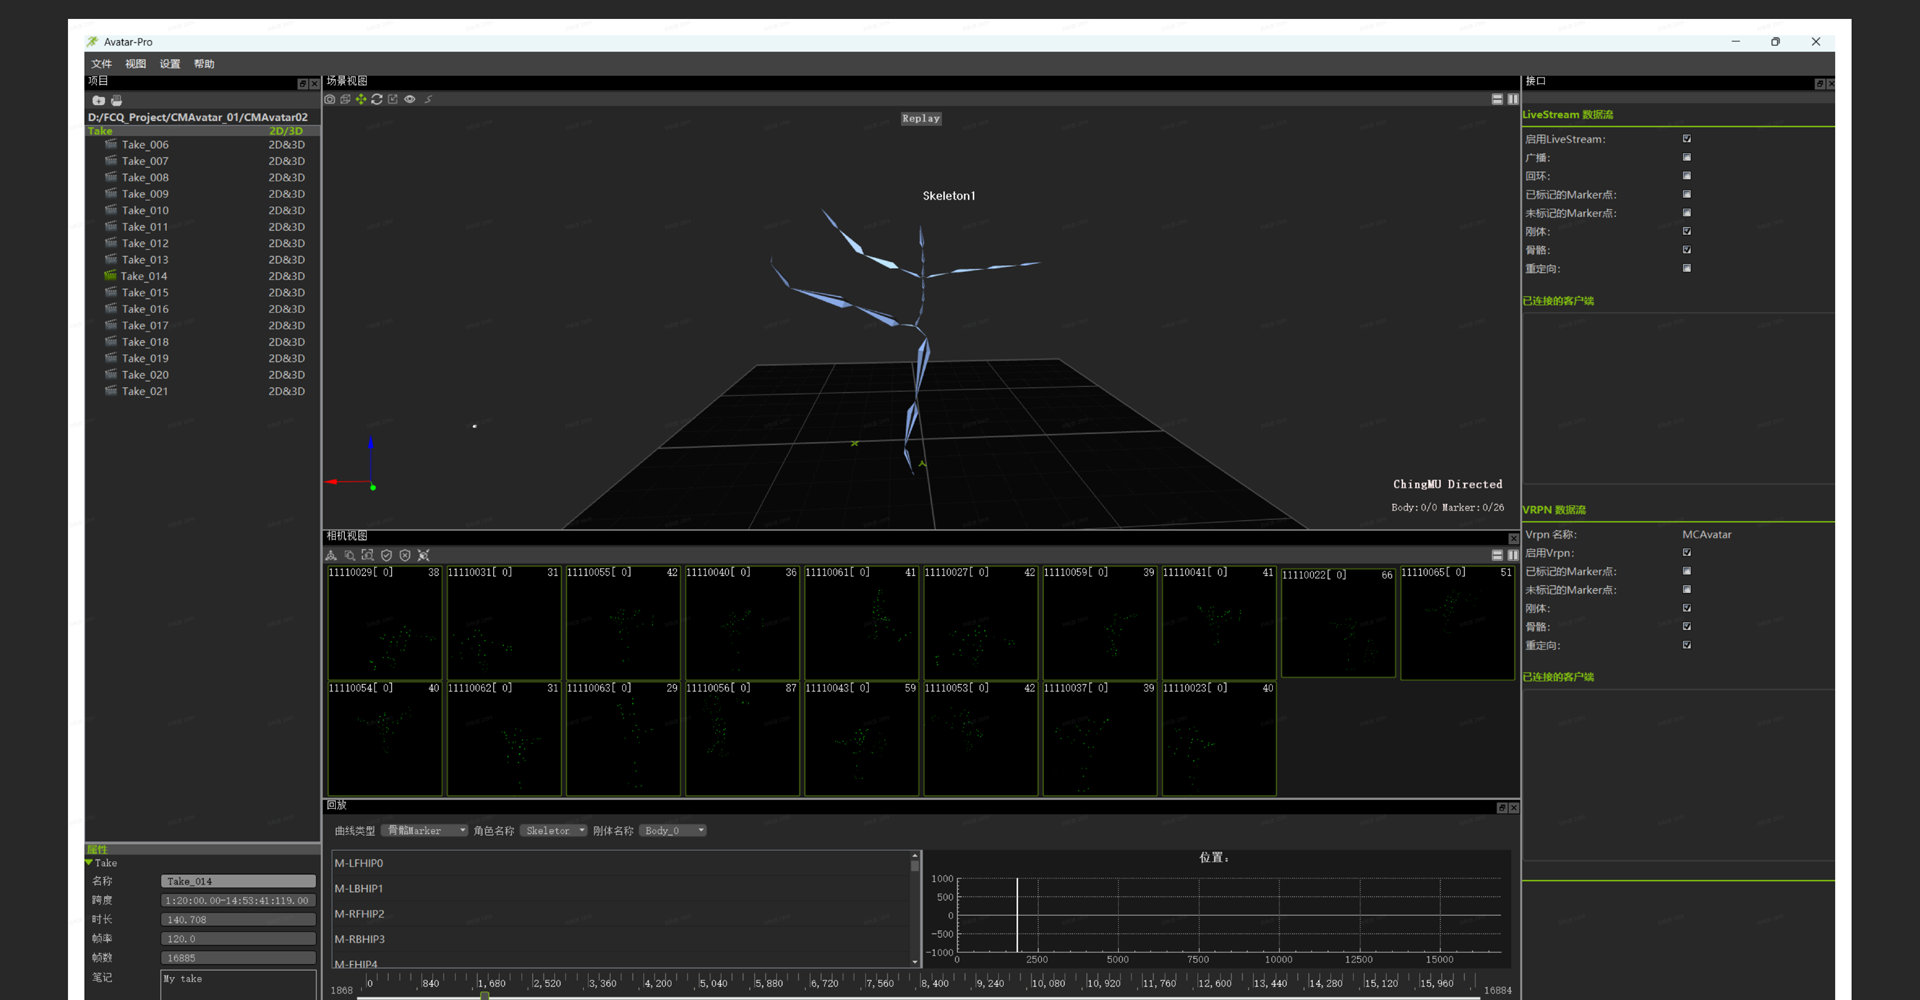Click the rotate/refresh arrows icon in scene toolbar
The height and width of the screenshot is (1000, 1920).
377,100
